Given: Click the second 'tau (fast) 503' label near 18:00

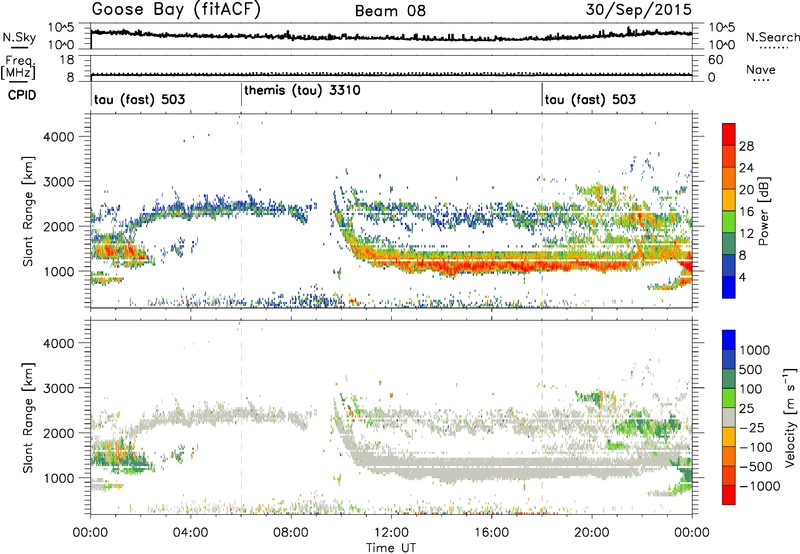Looking at the screenshot, I should point(590,99).
